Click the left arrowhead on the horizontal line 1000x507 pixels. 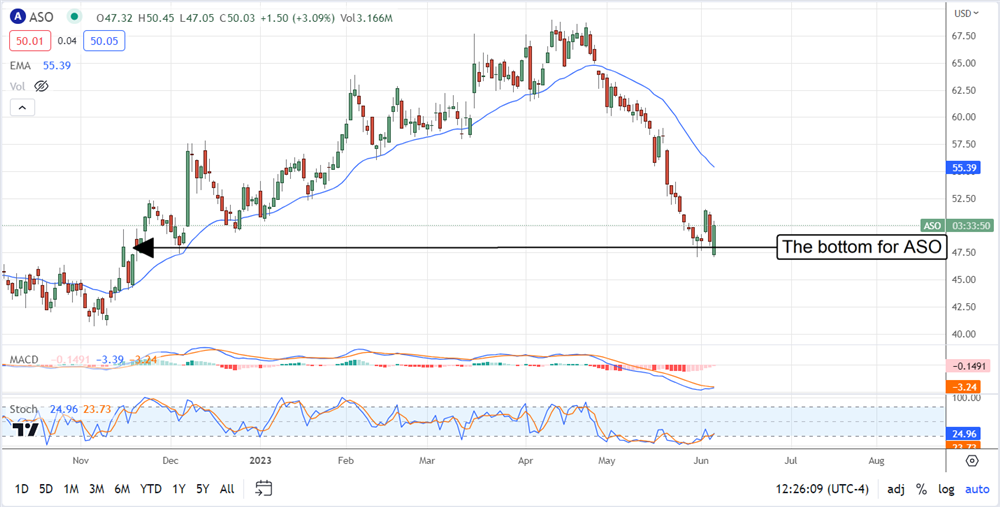coord(142,248)
